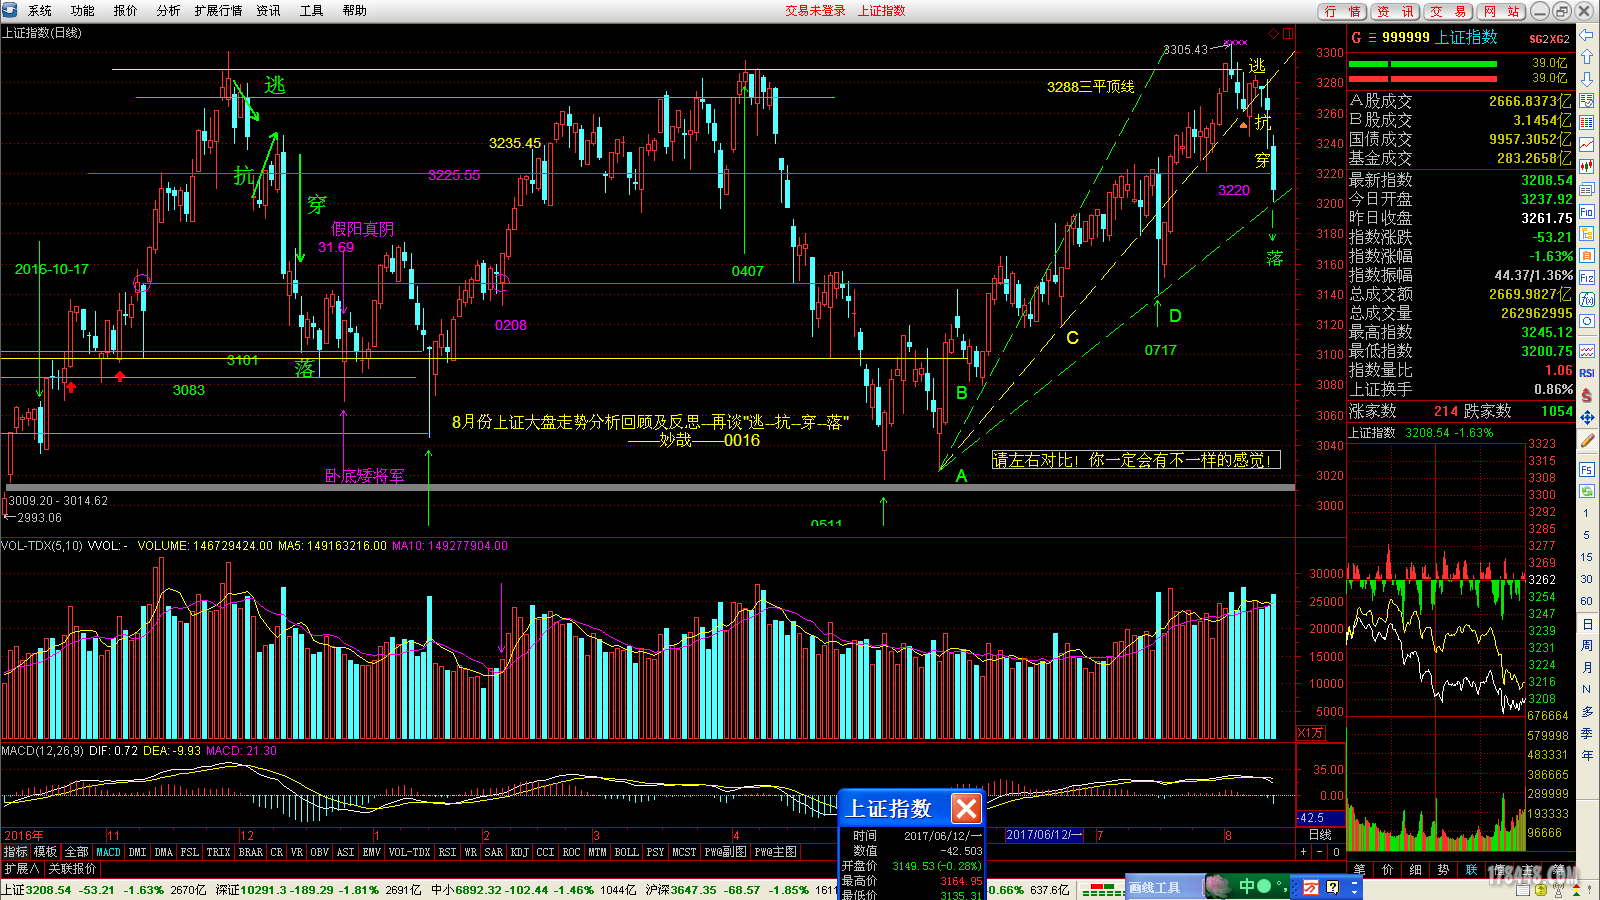1600x900 pixels.
Task: Click the blue four-way move arrows icon
Action: click(1587, 417)
